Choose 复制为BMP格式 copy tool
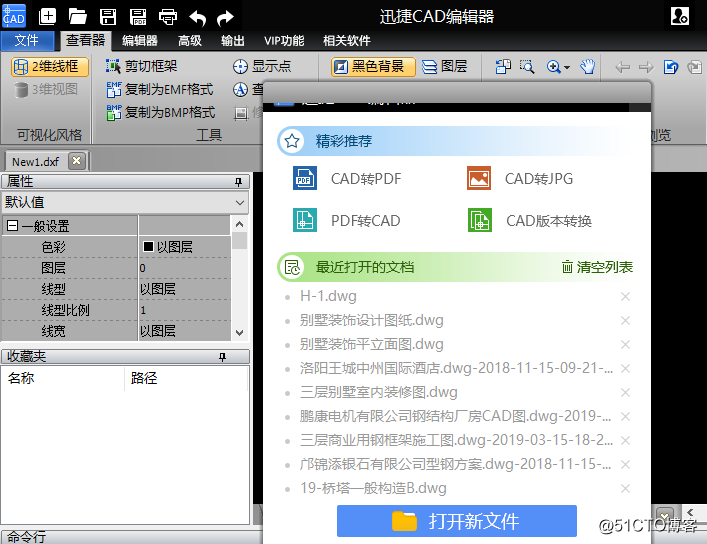This screenshot has height=544, width=707. pyautogui.click(x=161, y=112)
